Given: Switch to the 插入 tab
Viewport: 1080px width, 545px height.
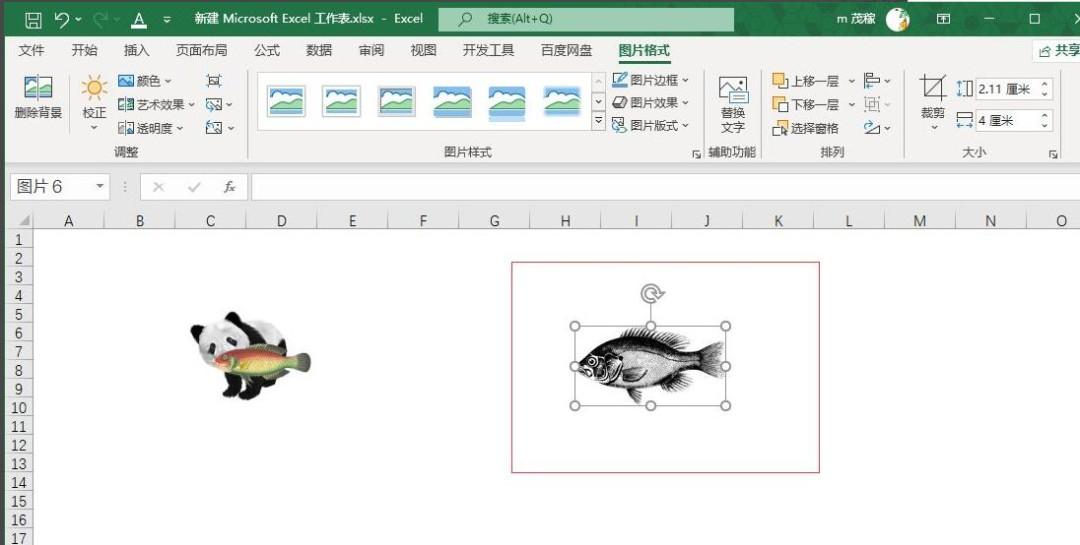Looking at the screenshot, I should pos(136,50).
